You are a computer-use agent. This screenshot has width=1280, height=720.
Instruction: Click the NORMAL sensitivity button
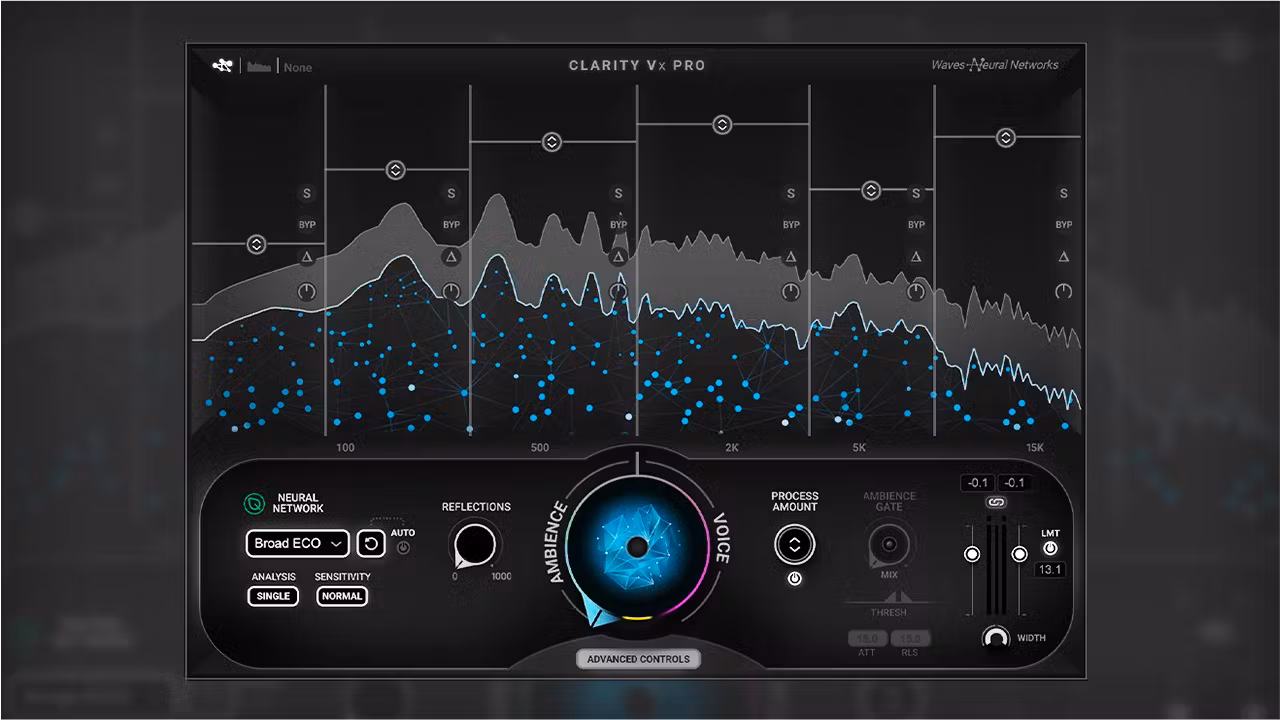(x=342, y=596)
